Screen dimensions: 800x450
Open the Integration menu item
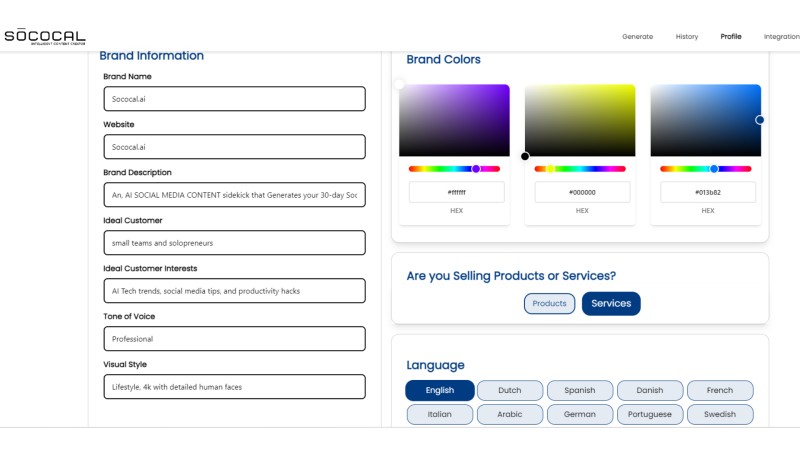(x=781, y=37)
